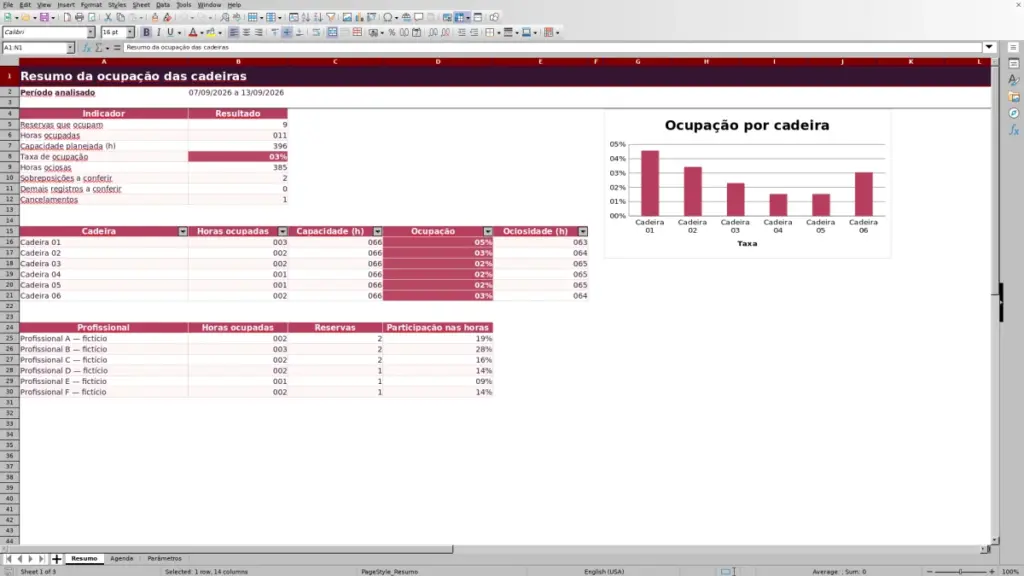
Task: Open the sidebar Functions fx icon
Action: (x=1014, y=131)
